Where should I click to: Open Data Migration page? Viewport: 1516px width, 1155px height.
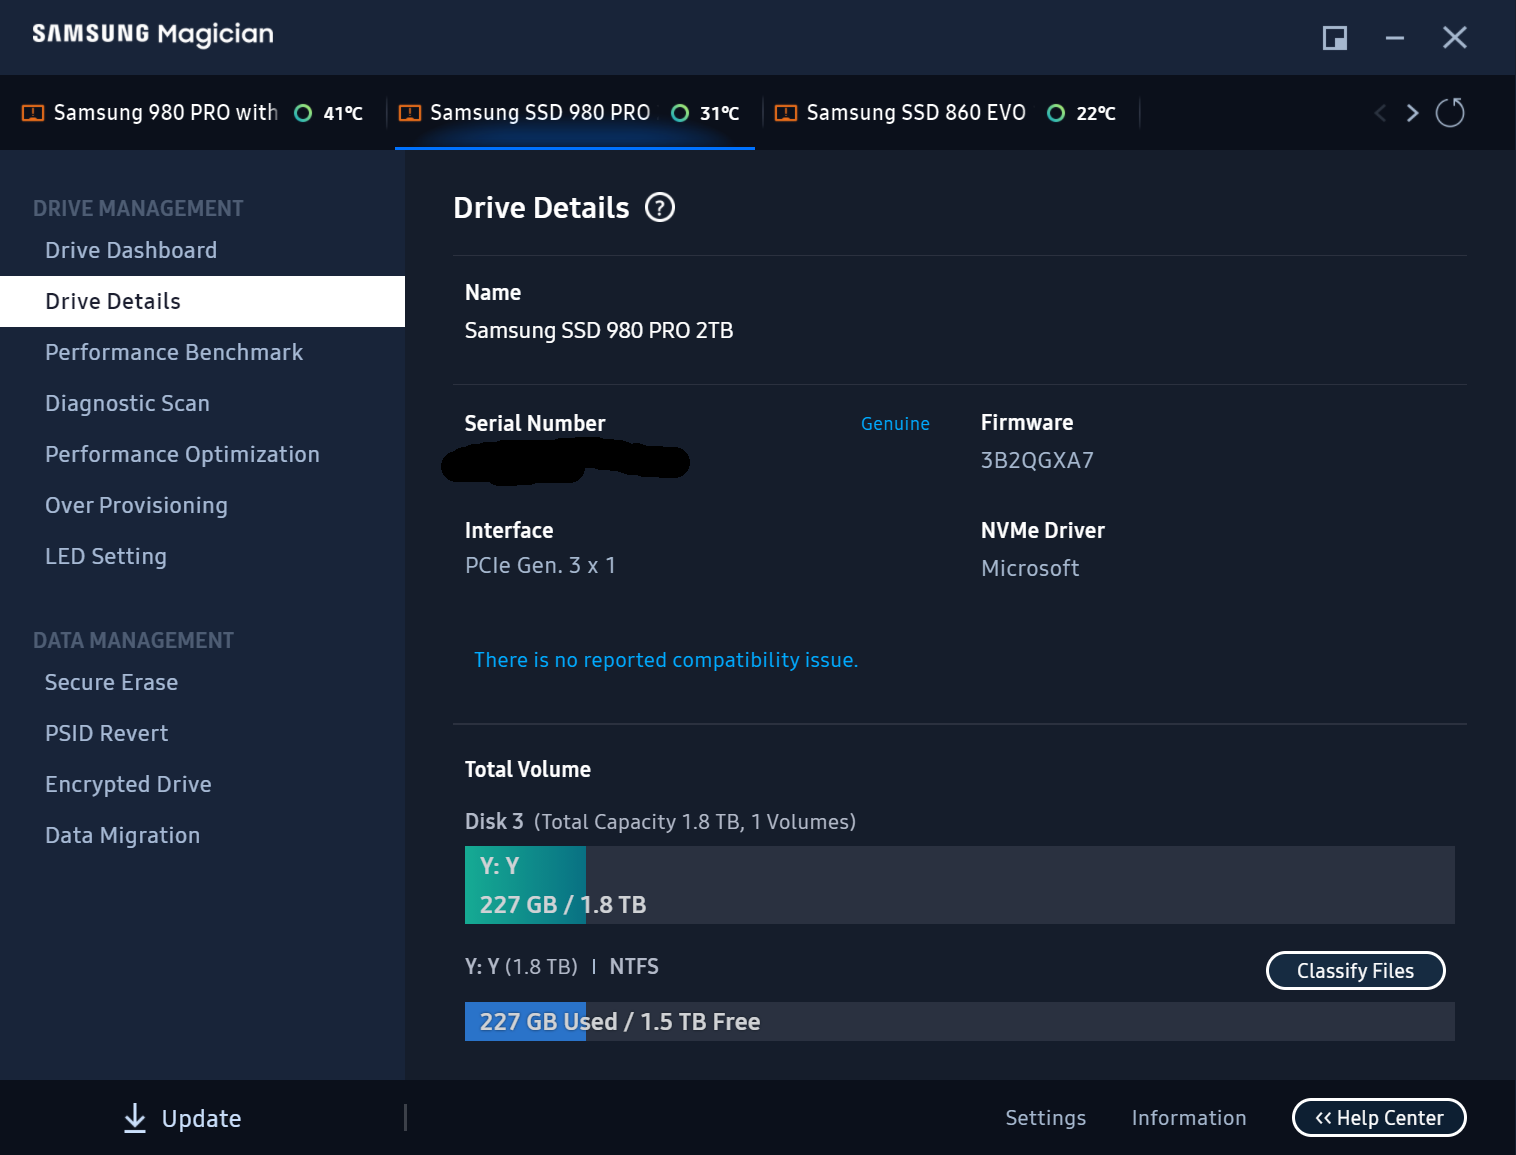pos(202,835)
